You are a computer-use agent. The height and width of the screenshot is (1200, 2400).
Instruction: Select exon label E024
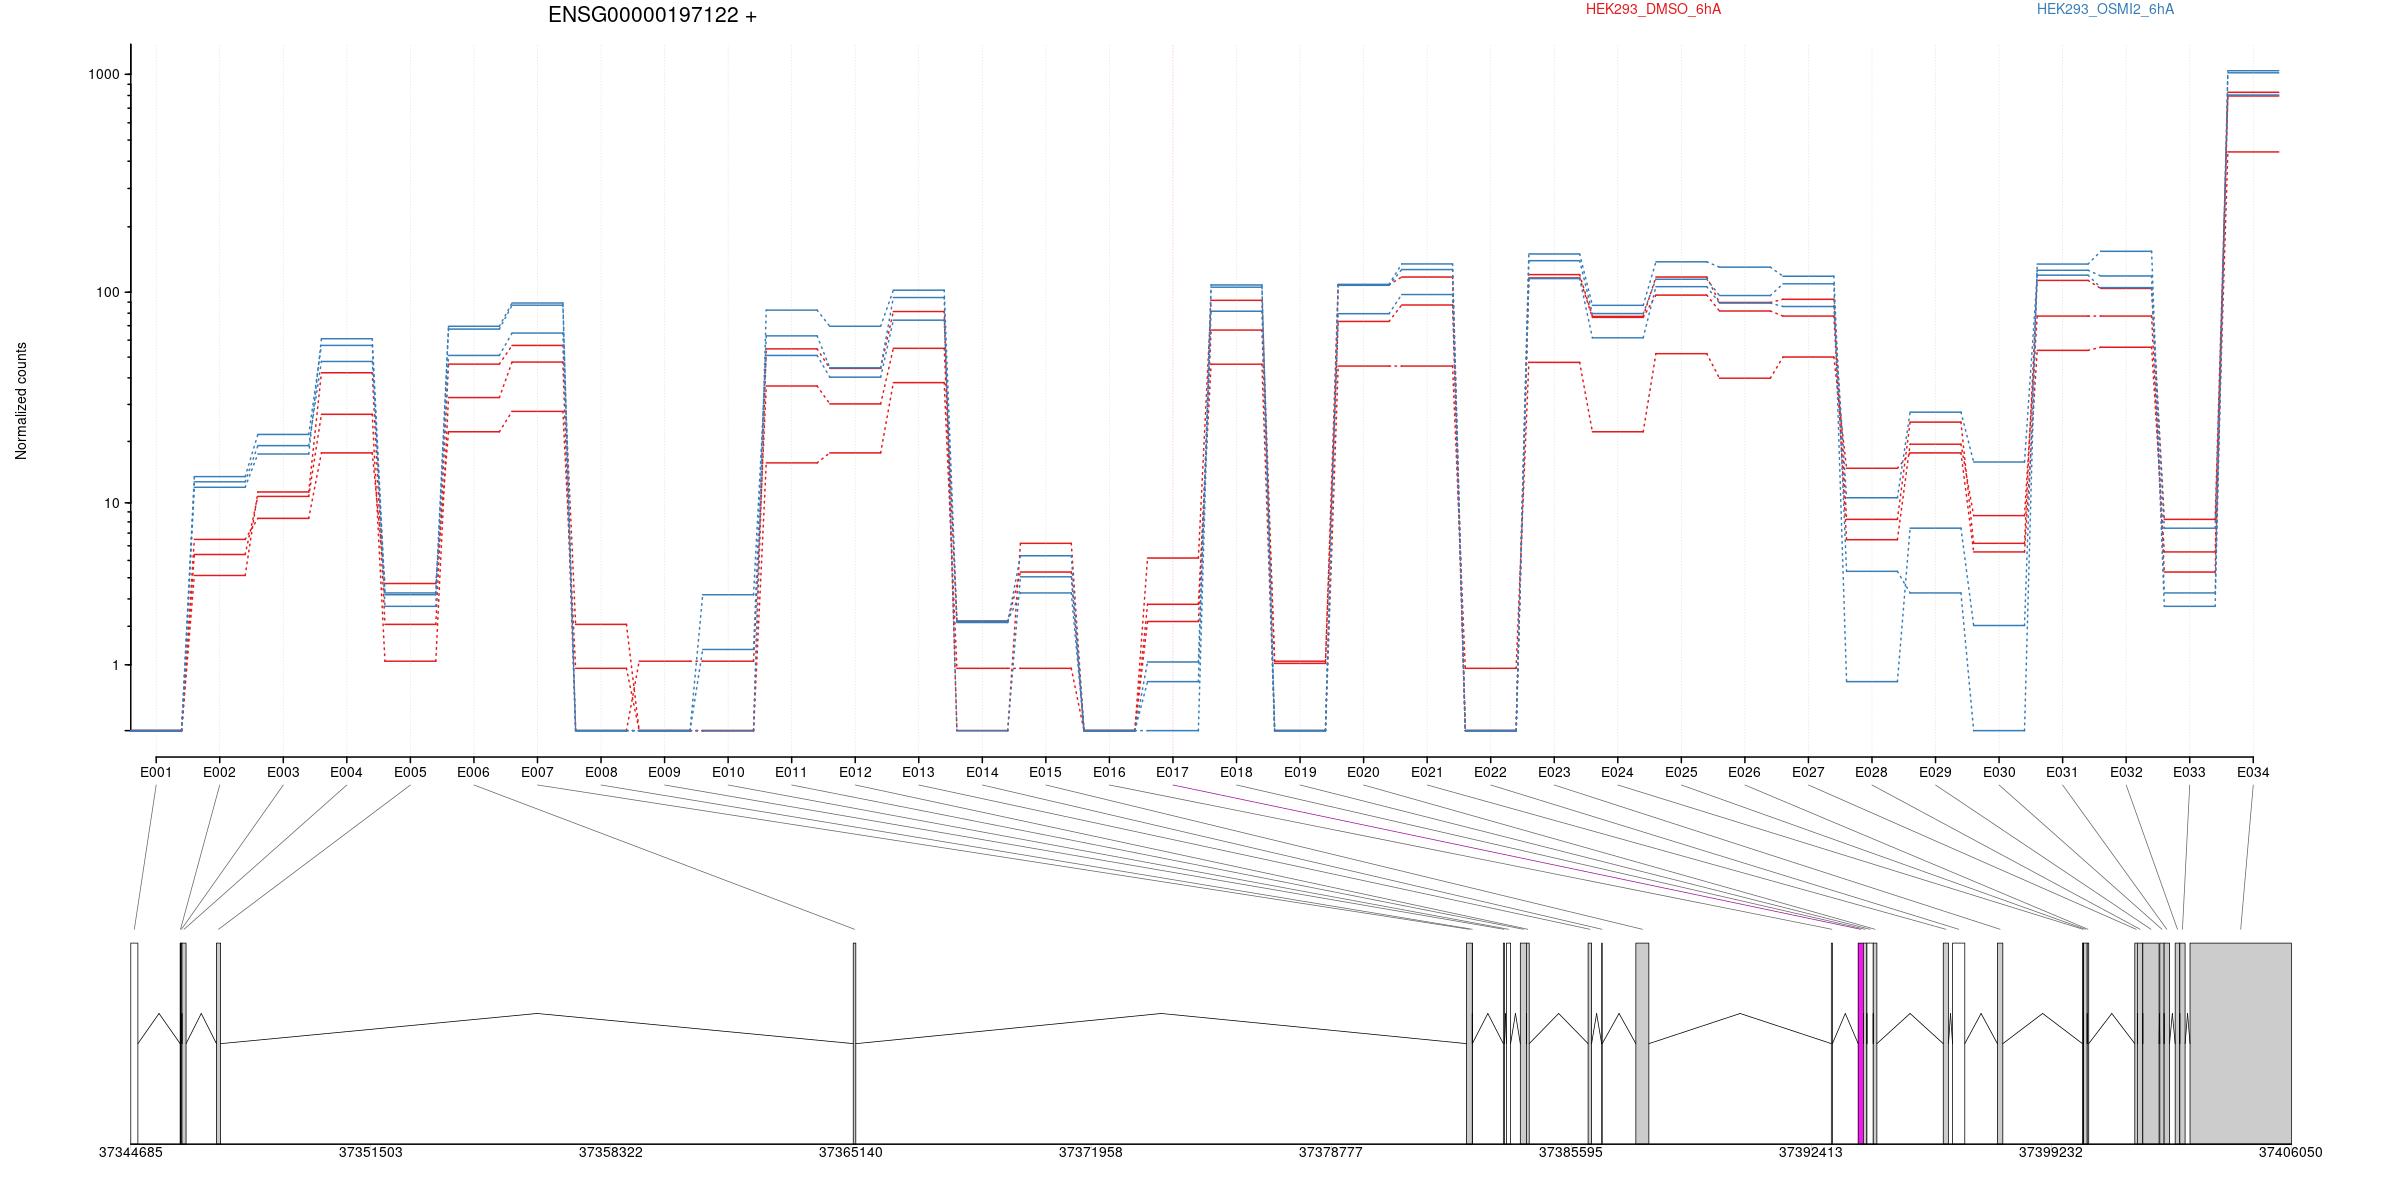1617,772
